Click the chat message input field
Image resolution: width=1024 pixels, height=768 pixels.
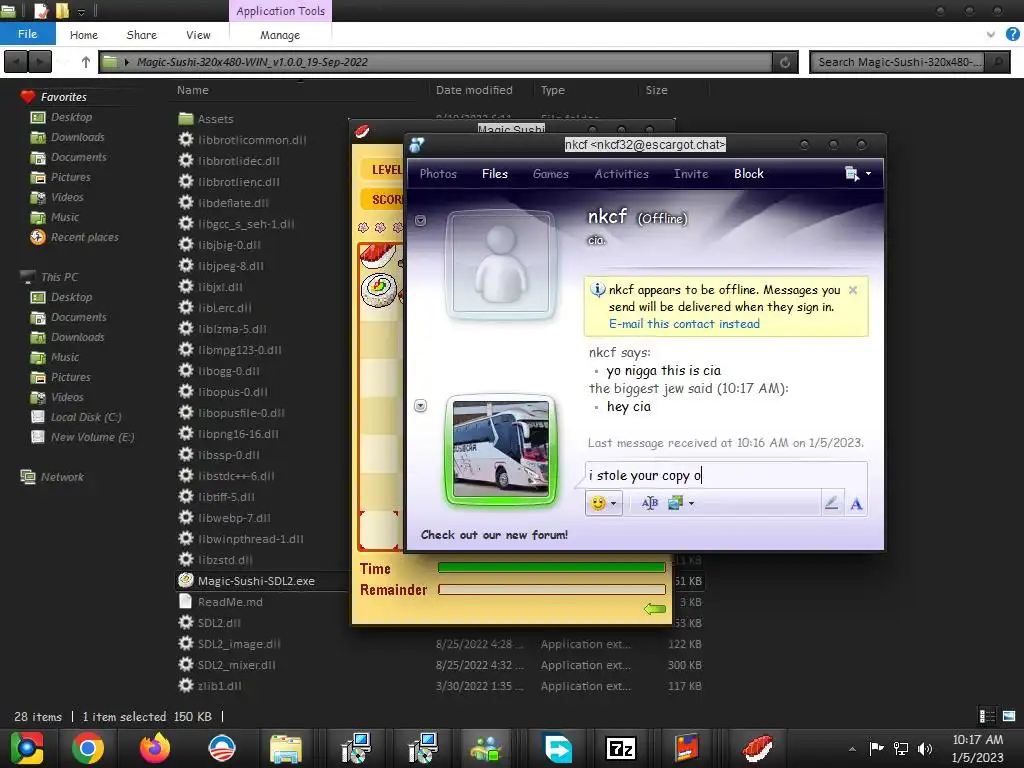[726, 475]
